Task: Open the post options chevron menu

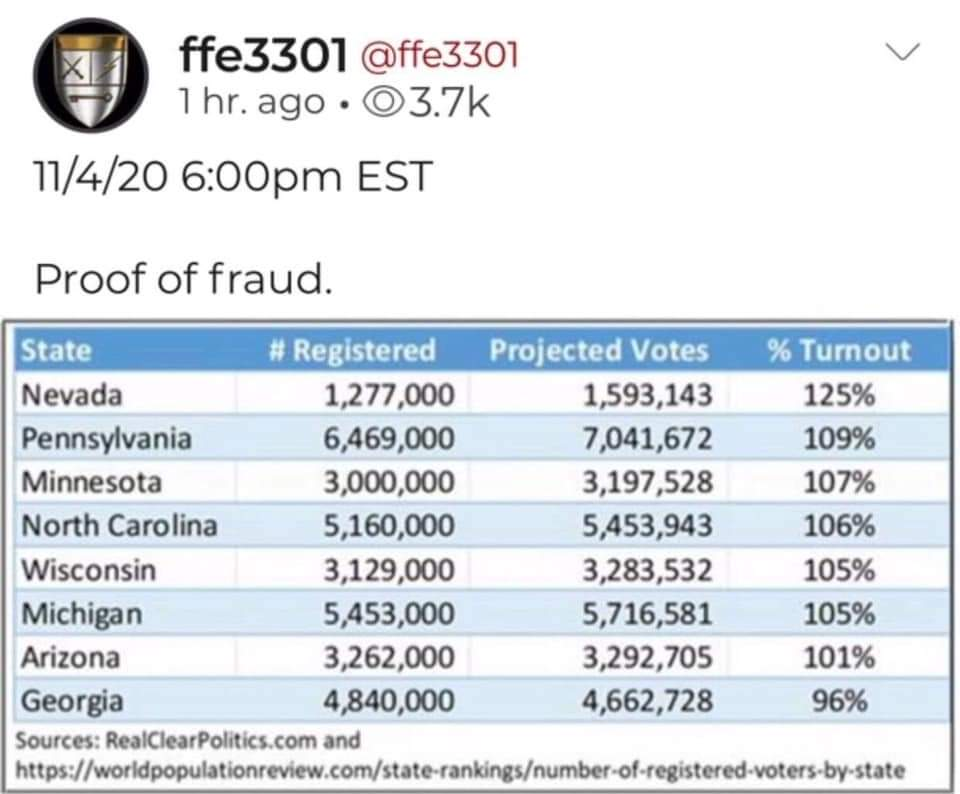Action: point(904,51)
